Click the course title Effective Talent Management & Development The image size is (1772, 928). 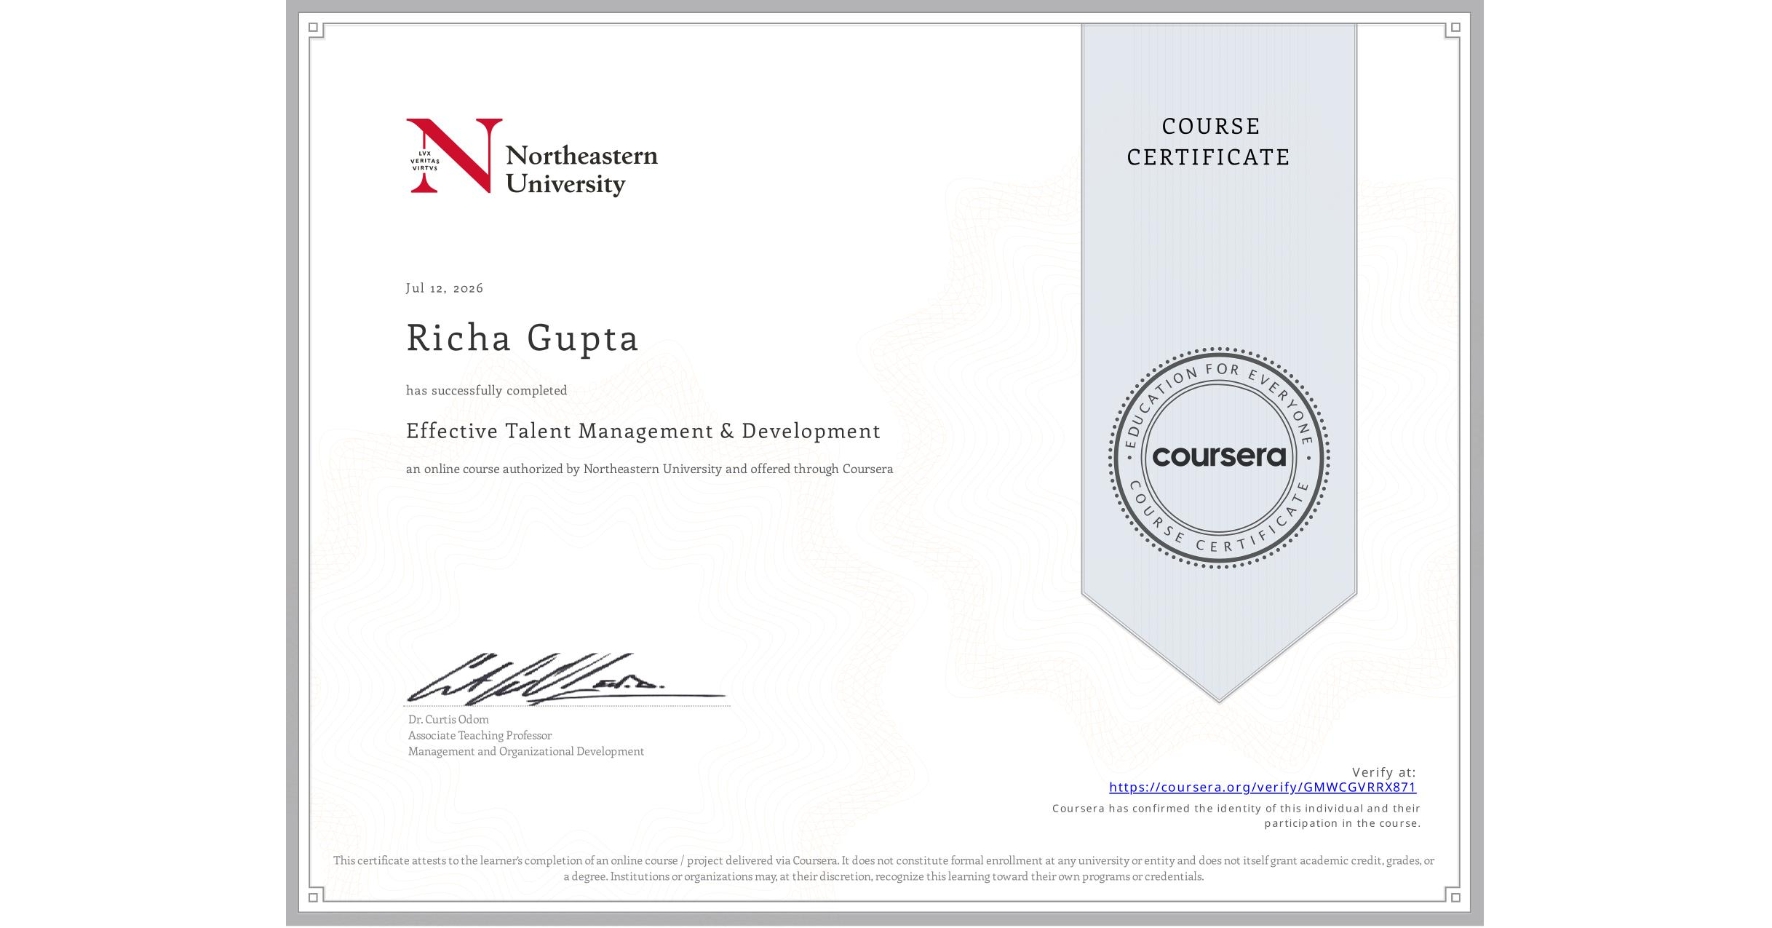tap(643, 431)
